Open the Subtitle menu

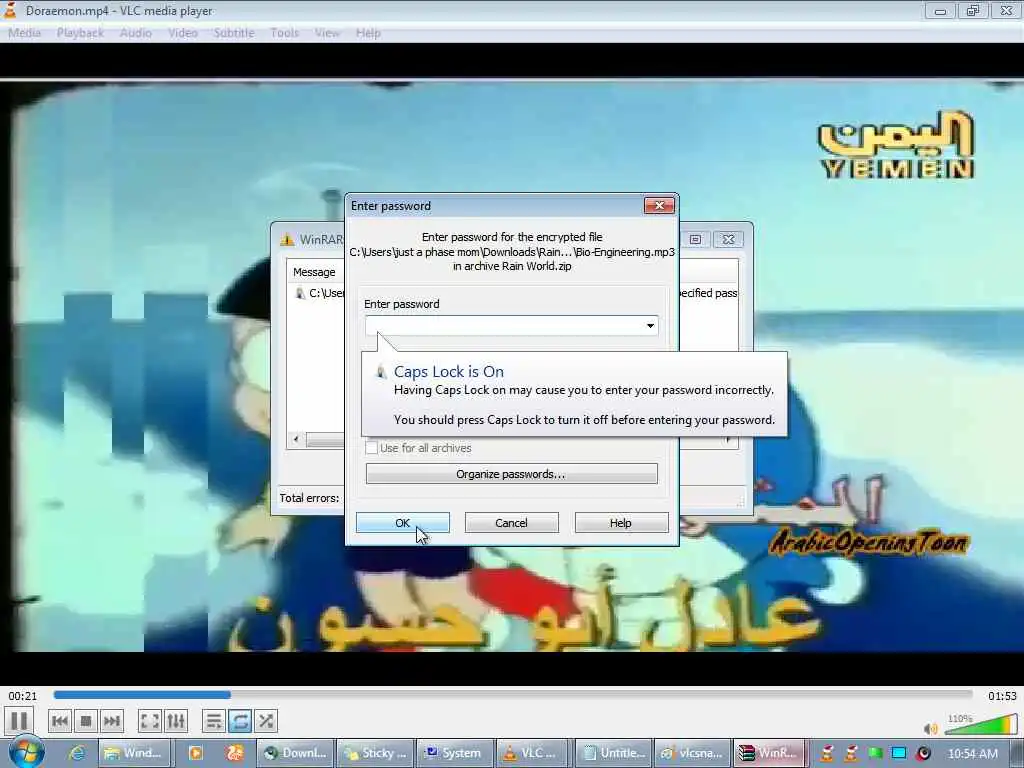click(x=234, y=33)
